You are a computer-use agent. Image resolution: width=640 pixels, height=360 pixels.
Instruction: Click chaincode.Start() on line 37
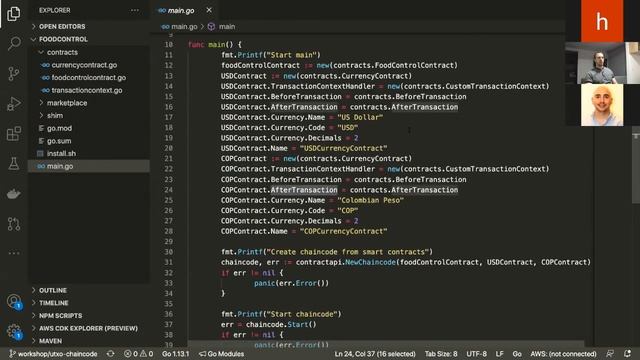(x=281, y=325)
